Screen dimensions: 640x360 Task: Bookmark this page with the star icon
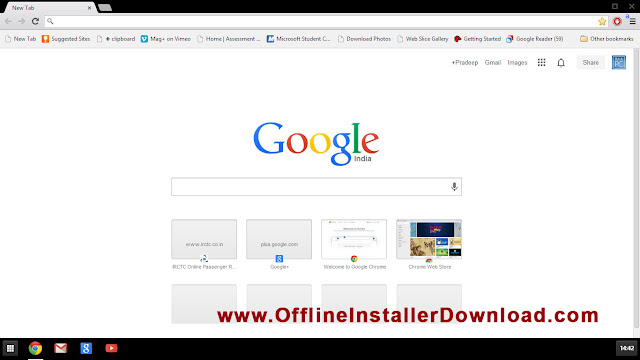(602, 22)
